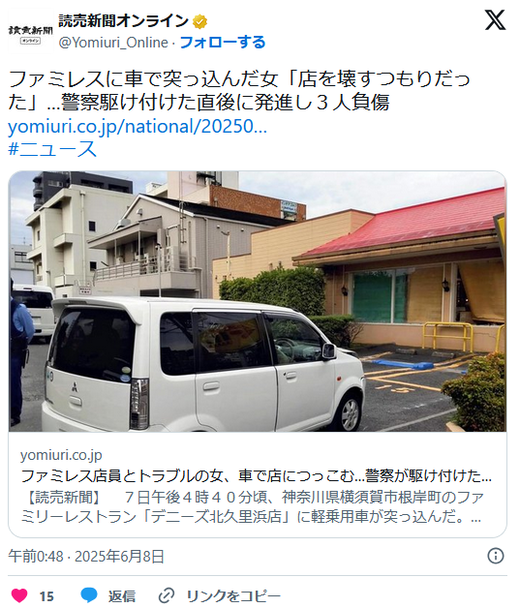
Task: Click the chain link copy icon
Action: pyautogui.click(x=167, y=595)
